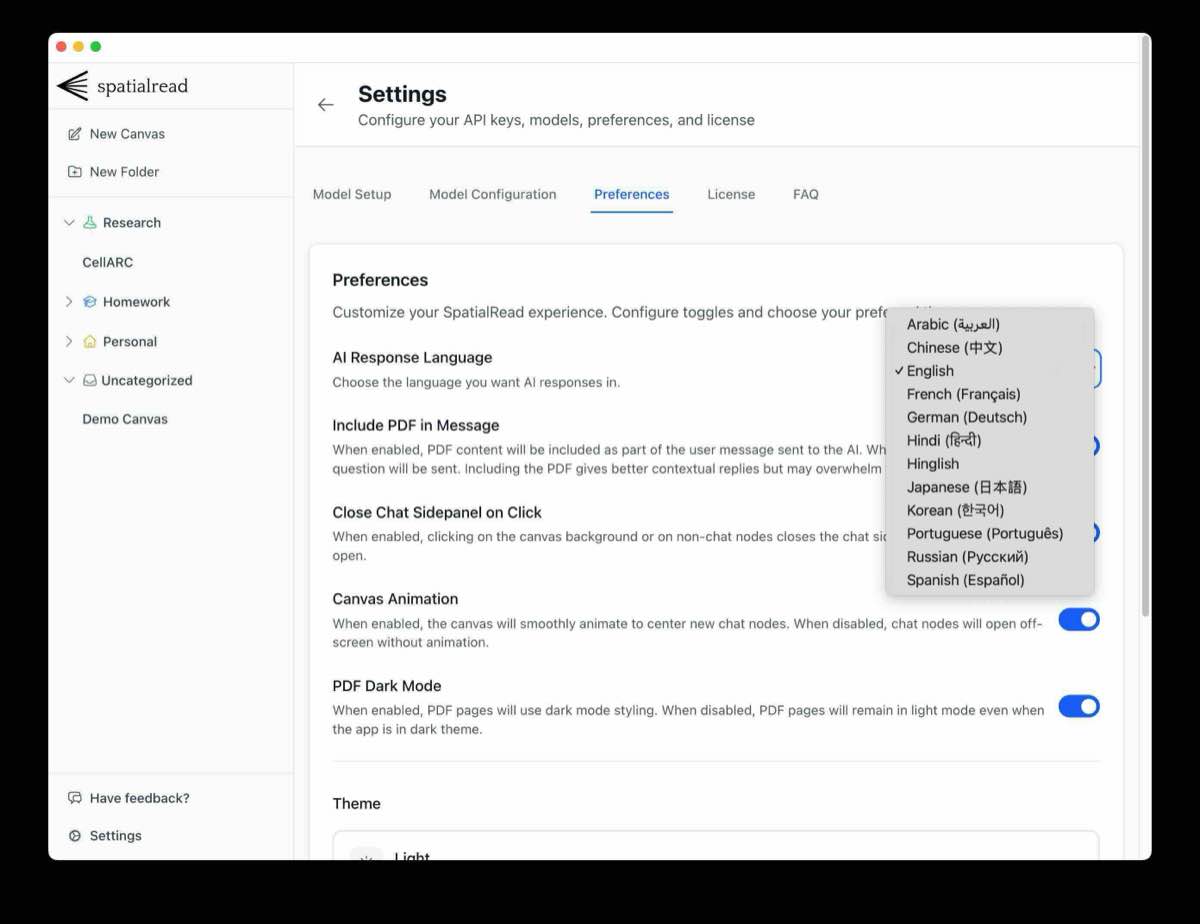Click the PDF Dark Mode heading
This screenshot has height=924, width=1200.
[x=387, y=686]
